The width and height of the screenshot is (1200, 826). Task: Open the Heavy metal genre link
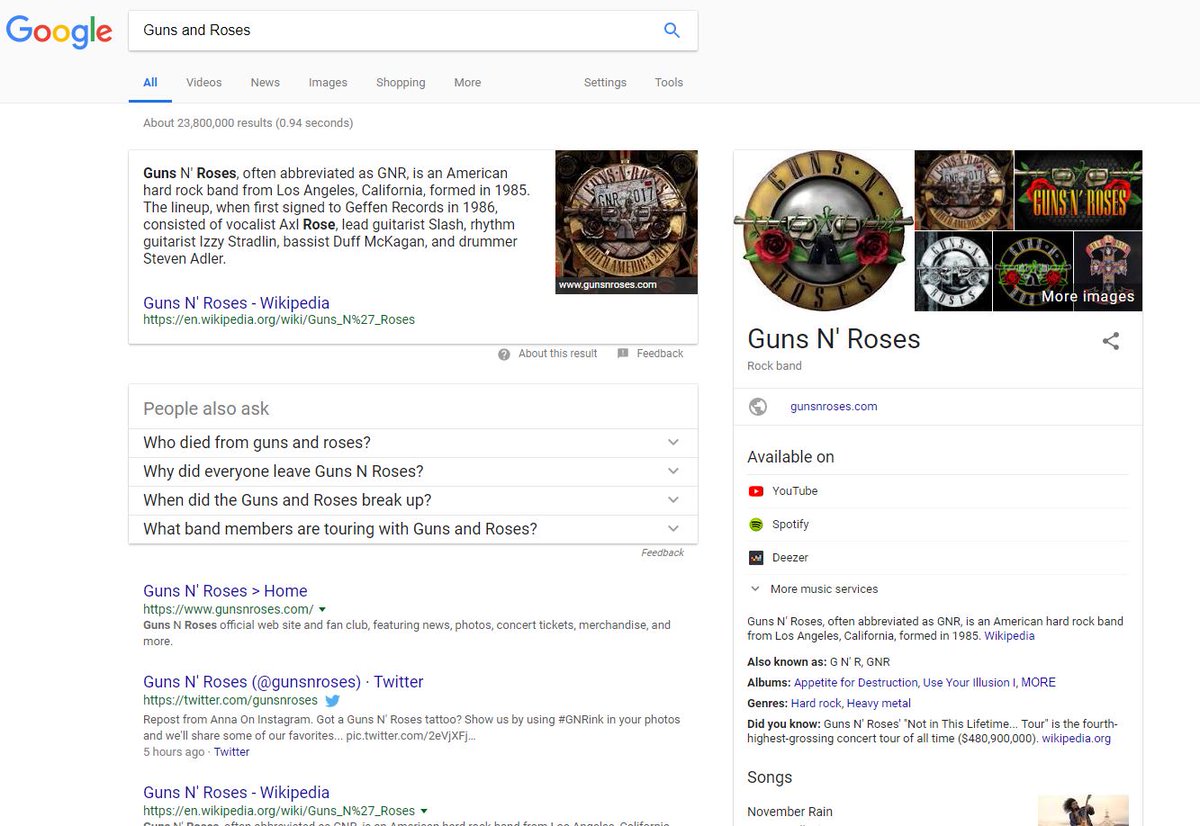point(880,703)
